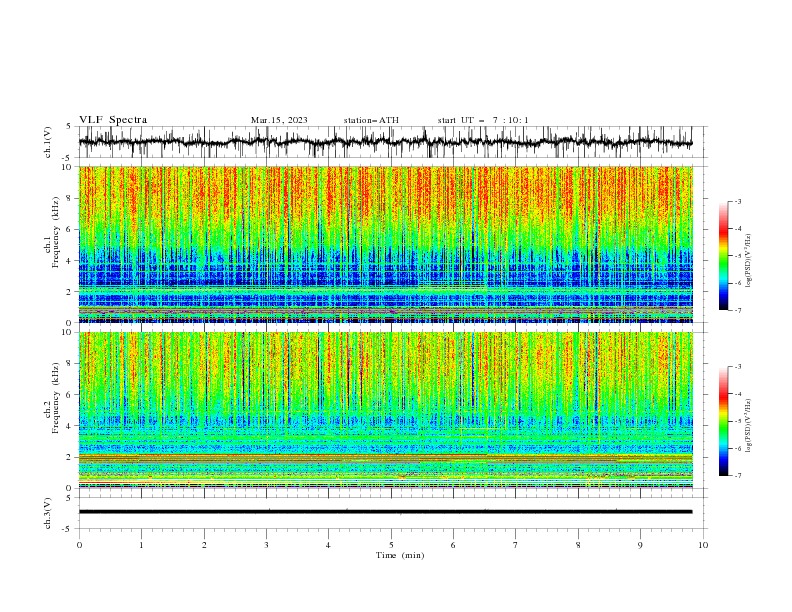The width and height of the screenshot is (792, 612).
Task: Click the 'VLF Spectra' title text
Action: point(113,120)
